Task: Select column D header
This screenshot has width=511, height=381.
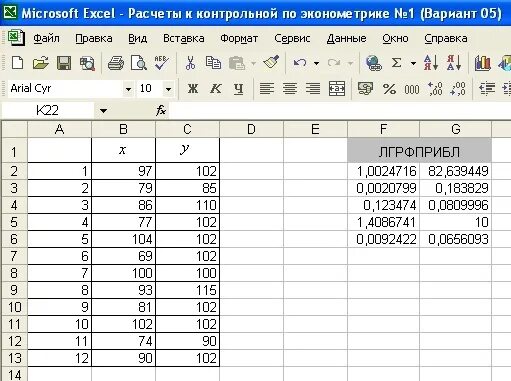Action: pyautogui.click(x=251, y=129)
